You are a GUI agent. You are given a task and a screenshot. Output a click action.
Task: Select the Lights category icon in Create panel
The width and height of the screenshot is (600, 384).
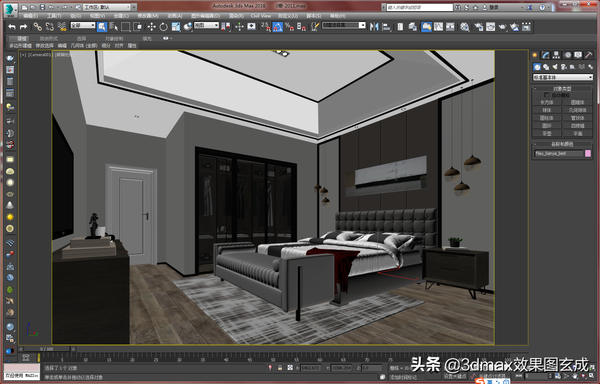click(555, 67)
